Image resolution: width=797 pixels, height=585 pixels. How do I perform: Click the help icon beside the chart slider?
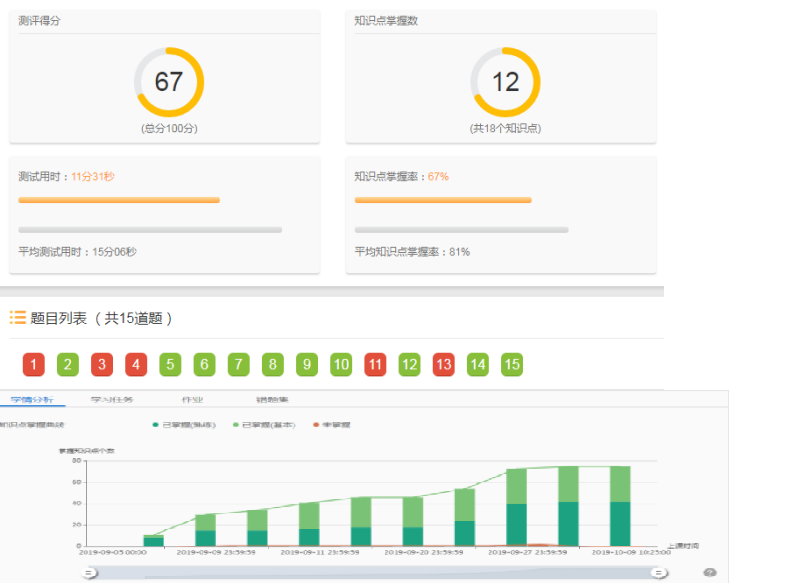click(x=710, y=573)
